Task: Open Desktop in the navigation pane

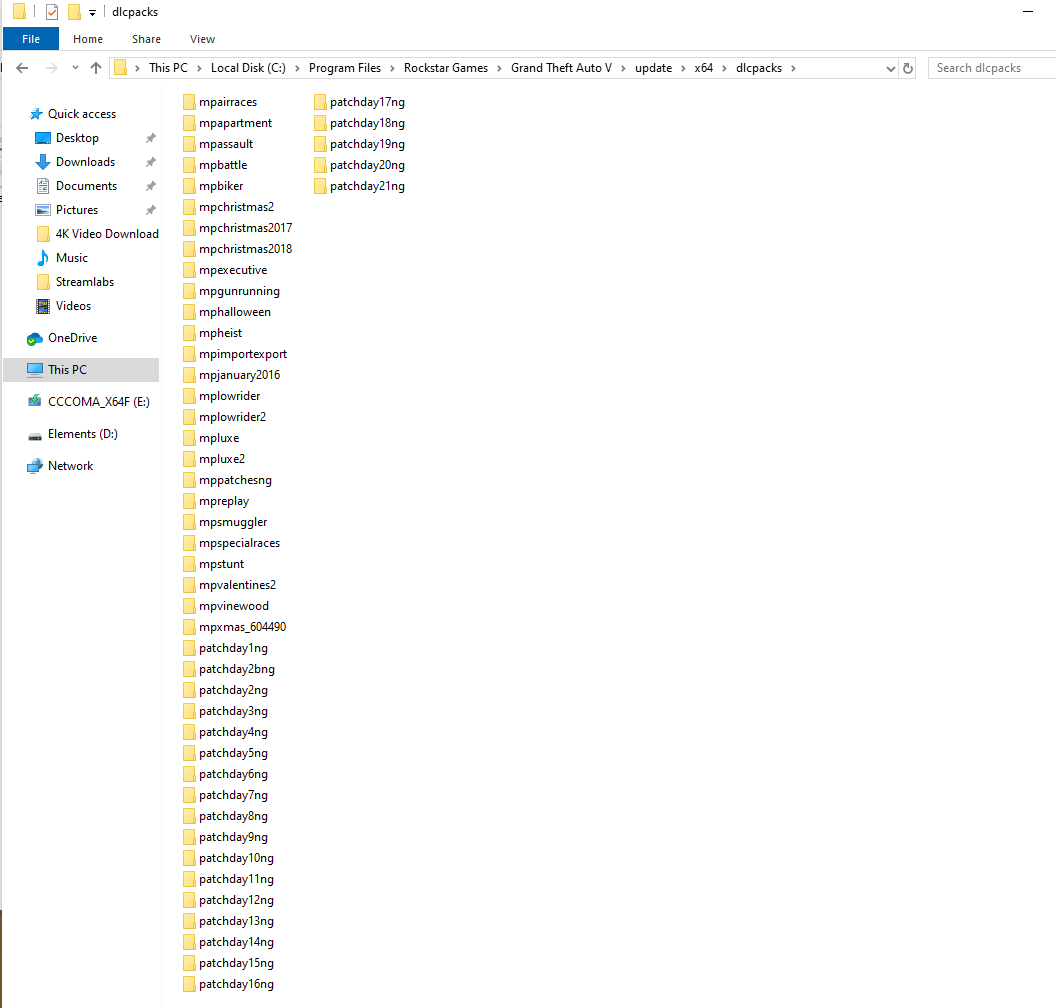Action: (77, 138)
